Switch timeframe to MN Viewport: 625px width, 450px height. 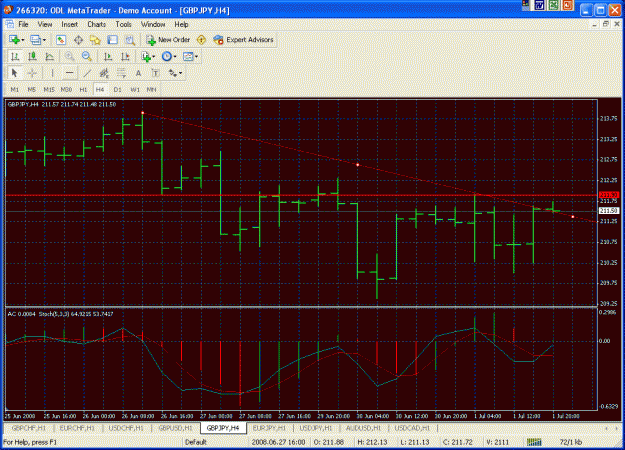tap(151, 90)
